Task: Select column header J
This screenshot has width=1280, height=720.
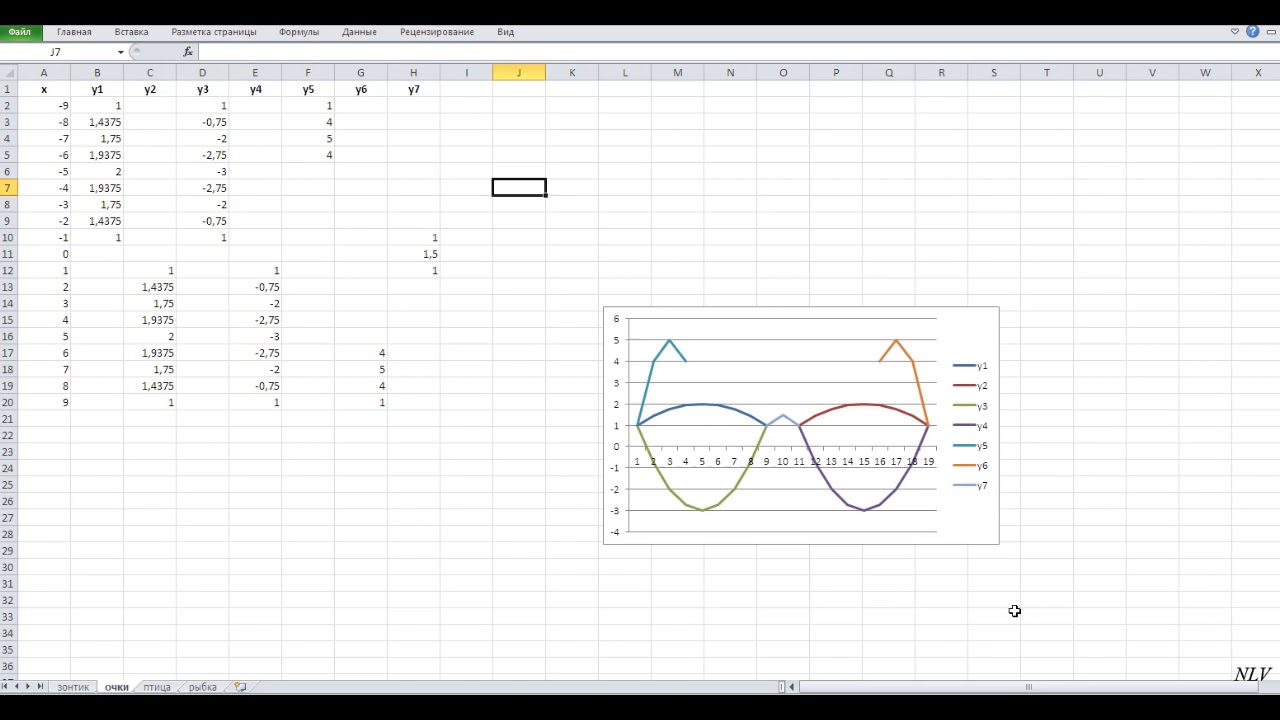Action: tap(519, 72)
